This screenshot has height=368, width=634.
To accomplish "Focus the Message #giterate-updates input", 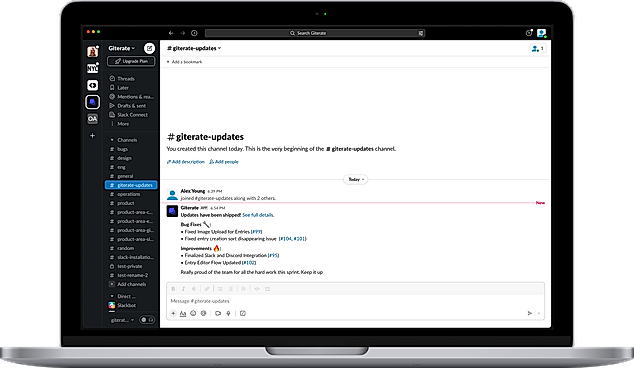I will coord(355,301).
